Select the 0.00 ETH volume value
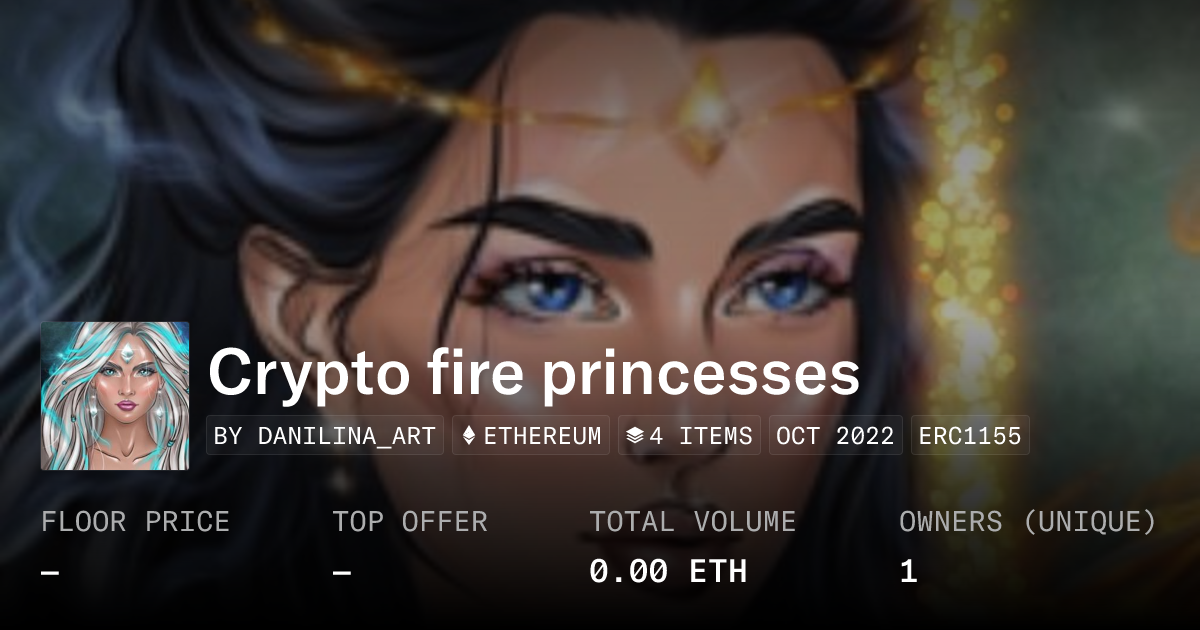Screen dimensions: 1200x630 click(x=668, y=571)
